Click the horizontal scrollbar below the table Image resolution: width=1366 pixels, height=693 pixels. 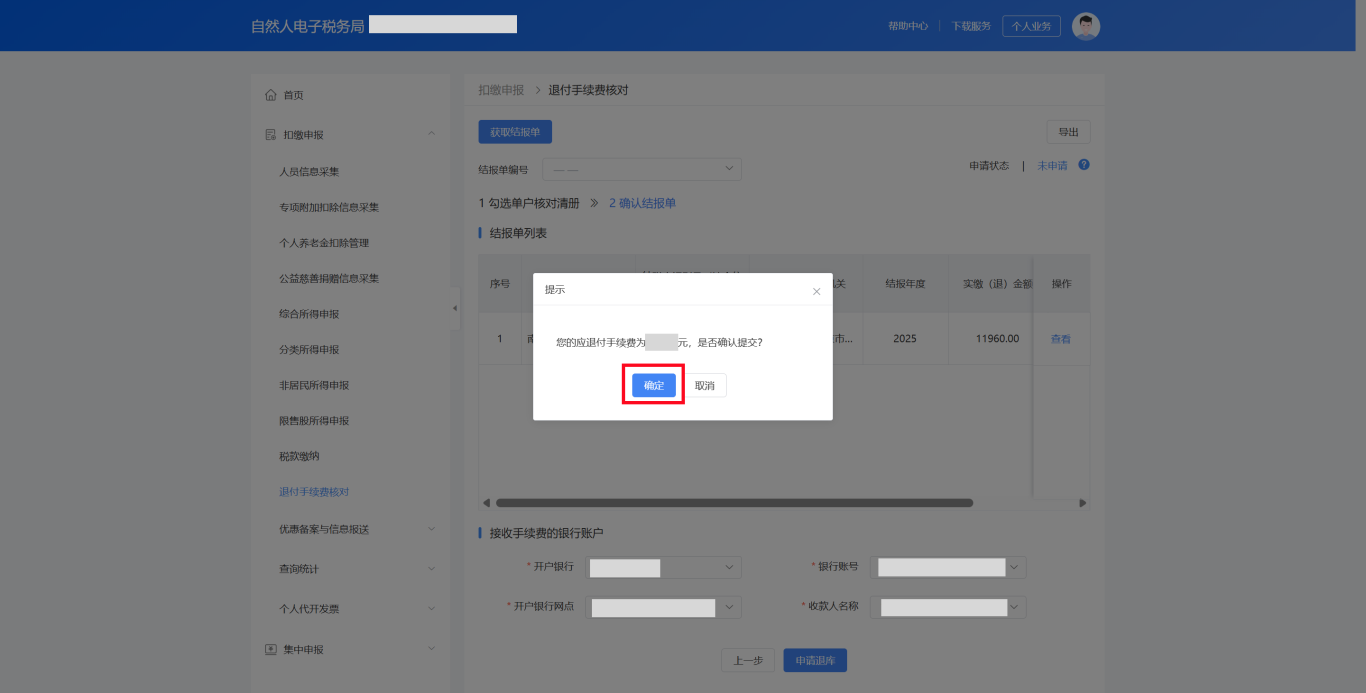tap(730, 502)
